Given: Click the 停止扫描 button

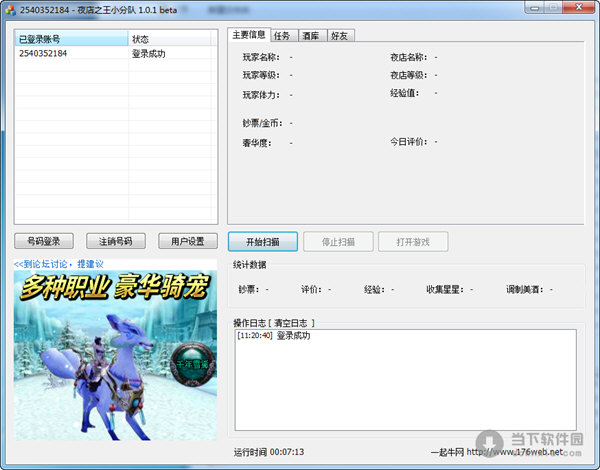Looking at the screenshot, I should 338,242.
